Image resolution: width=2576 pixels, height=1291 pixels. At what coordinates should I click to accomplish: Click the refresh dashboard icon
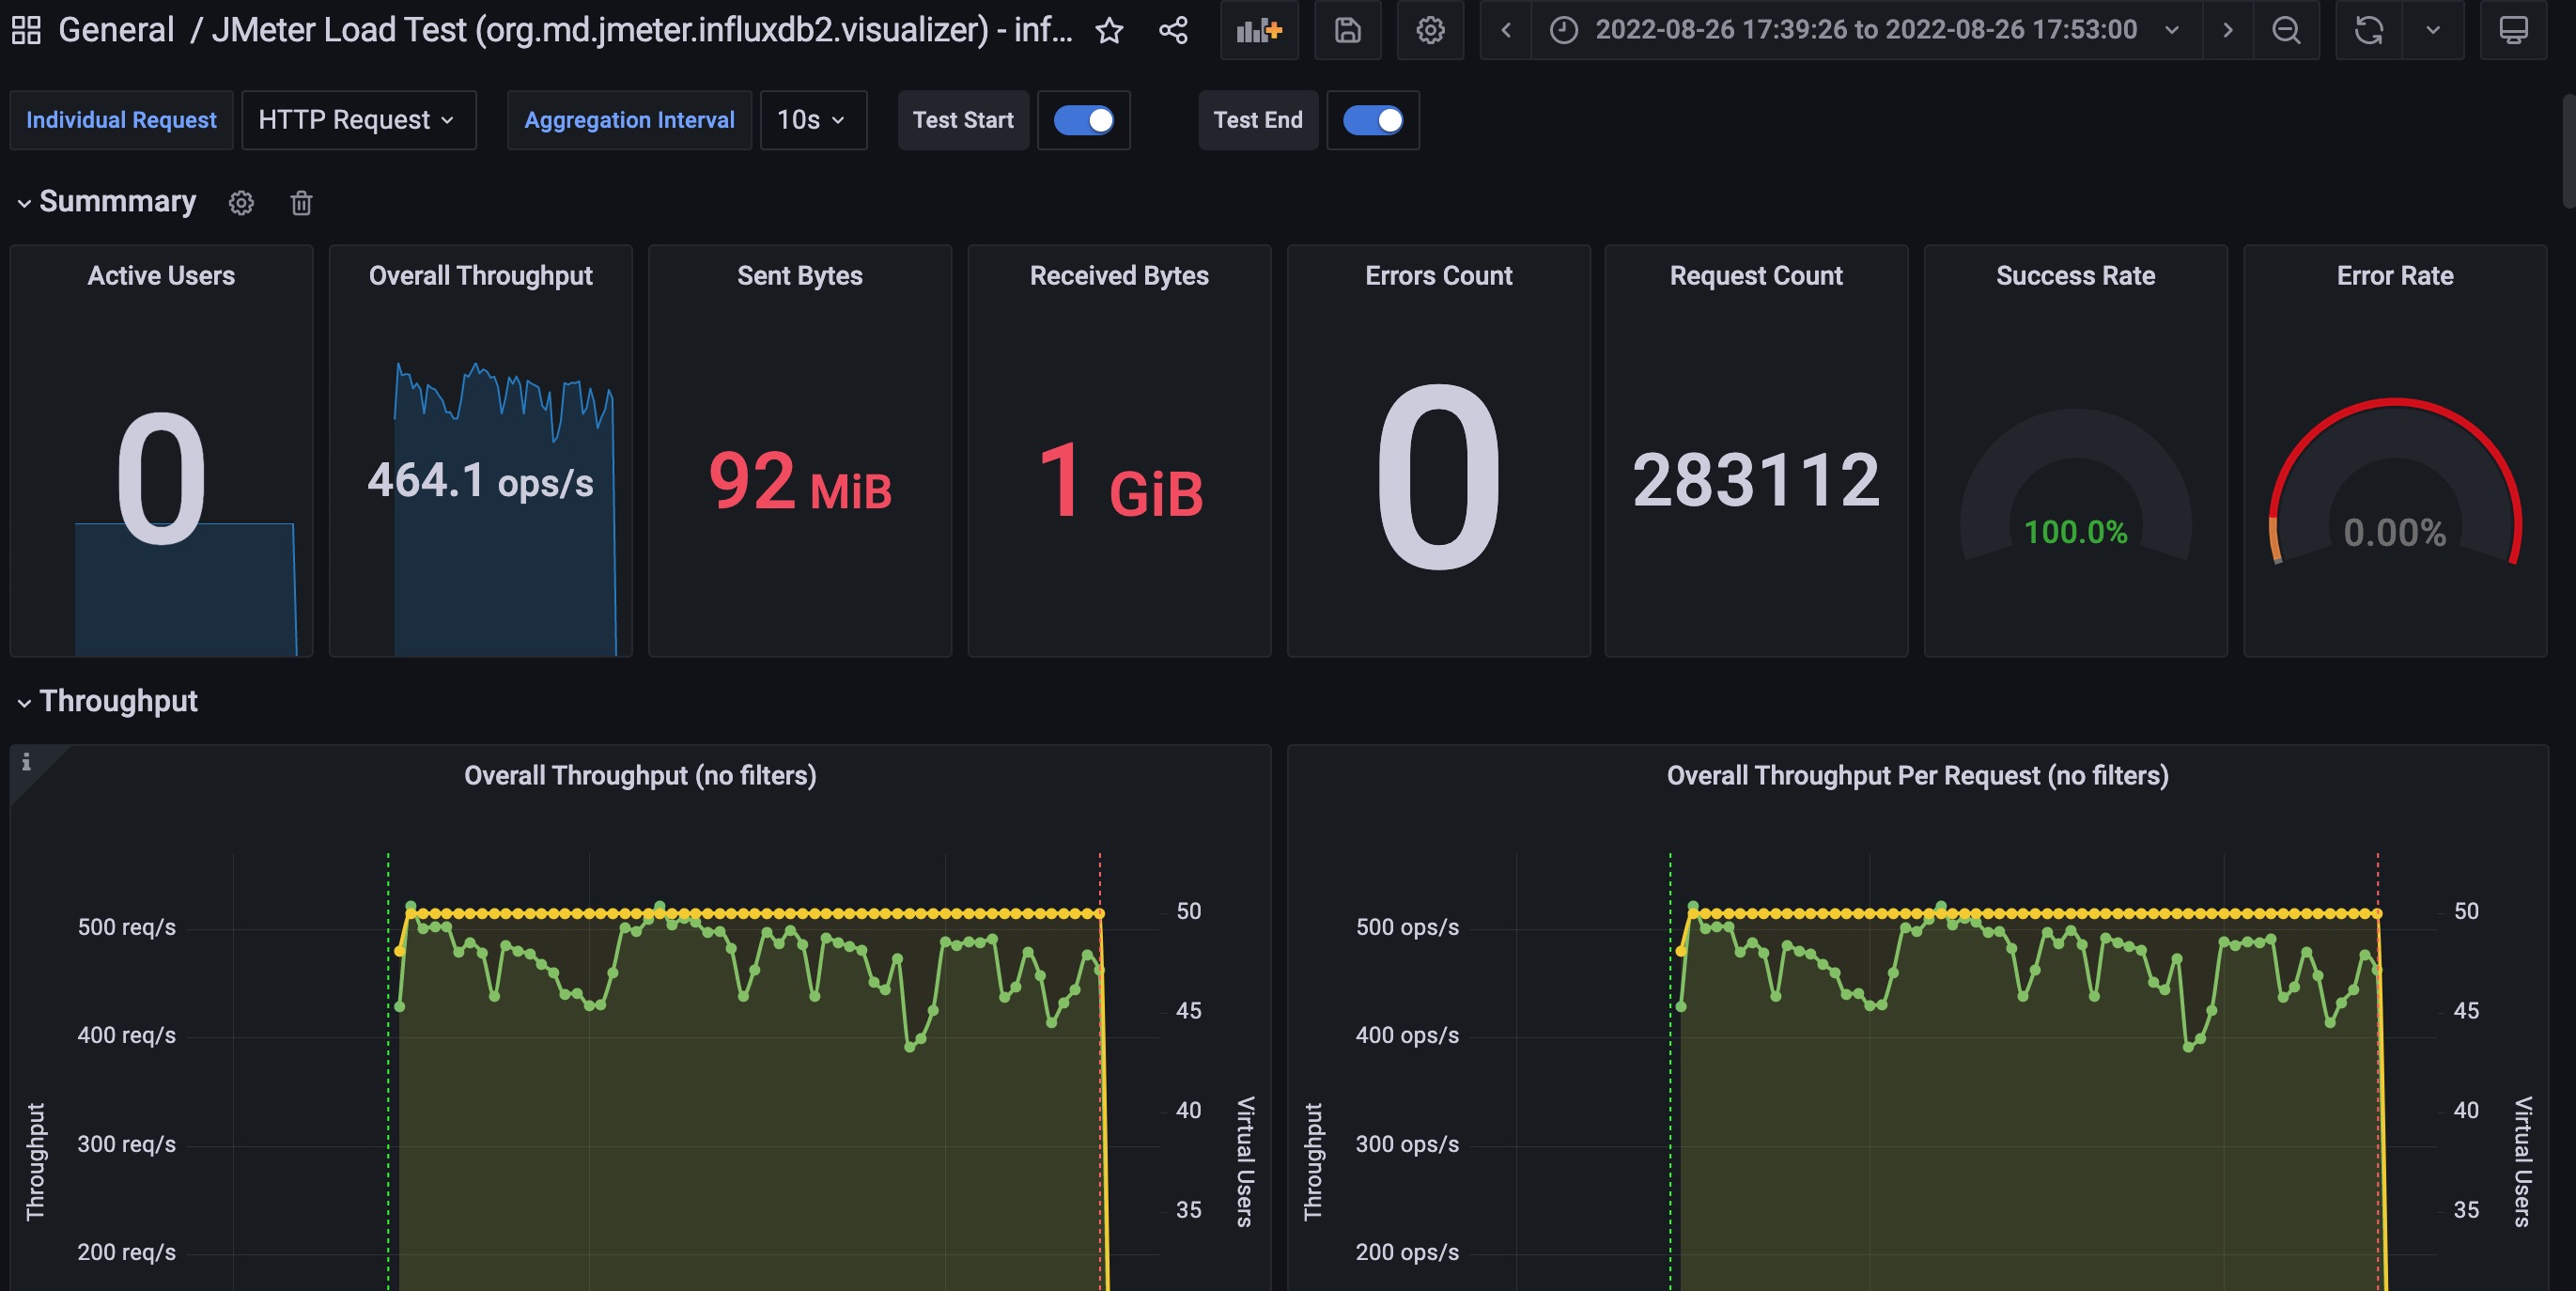(2368, 30)
